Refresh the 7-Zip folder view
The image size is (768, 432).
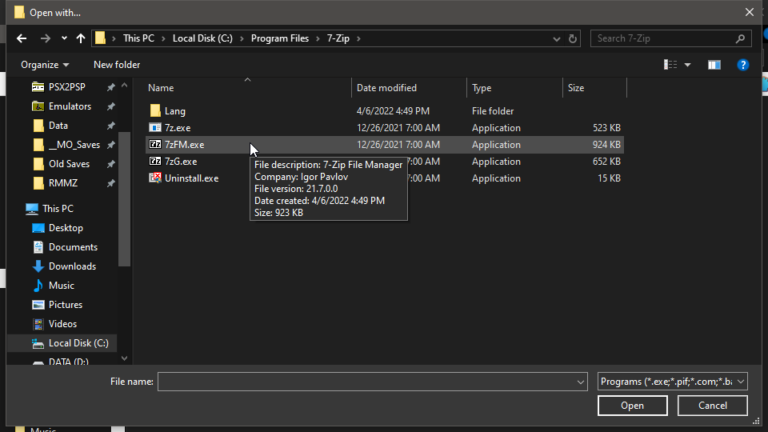tap(573, 38)
